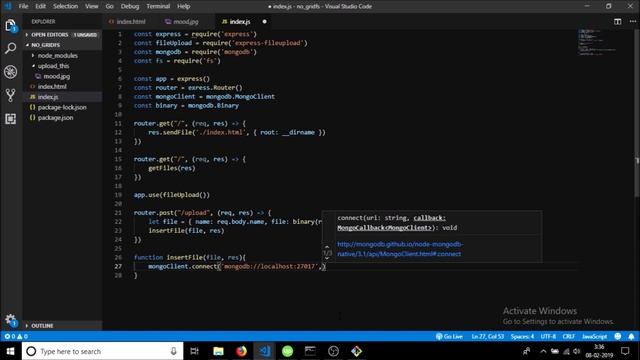Click the microphone in taskbar search

[173, 351]
